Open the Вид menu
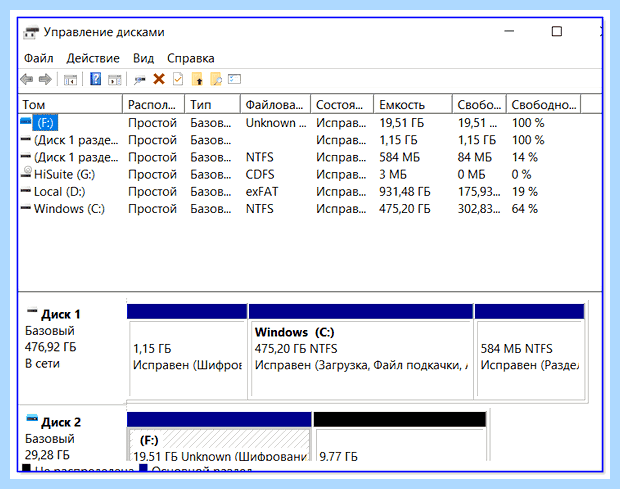620x489 pixels. (143, 59)
